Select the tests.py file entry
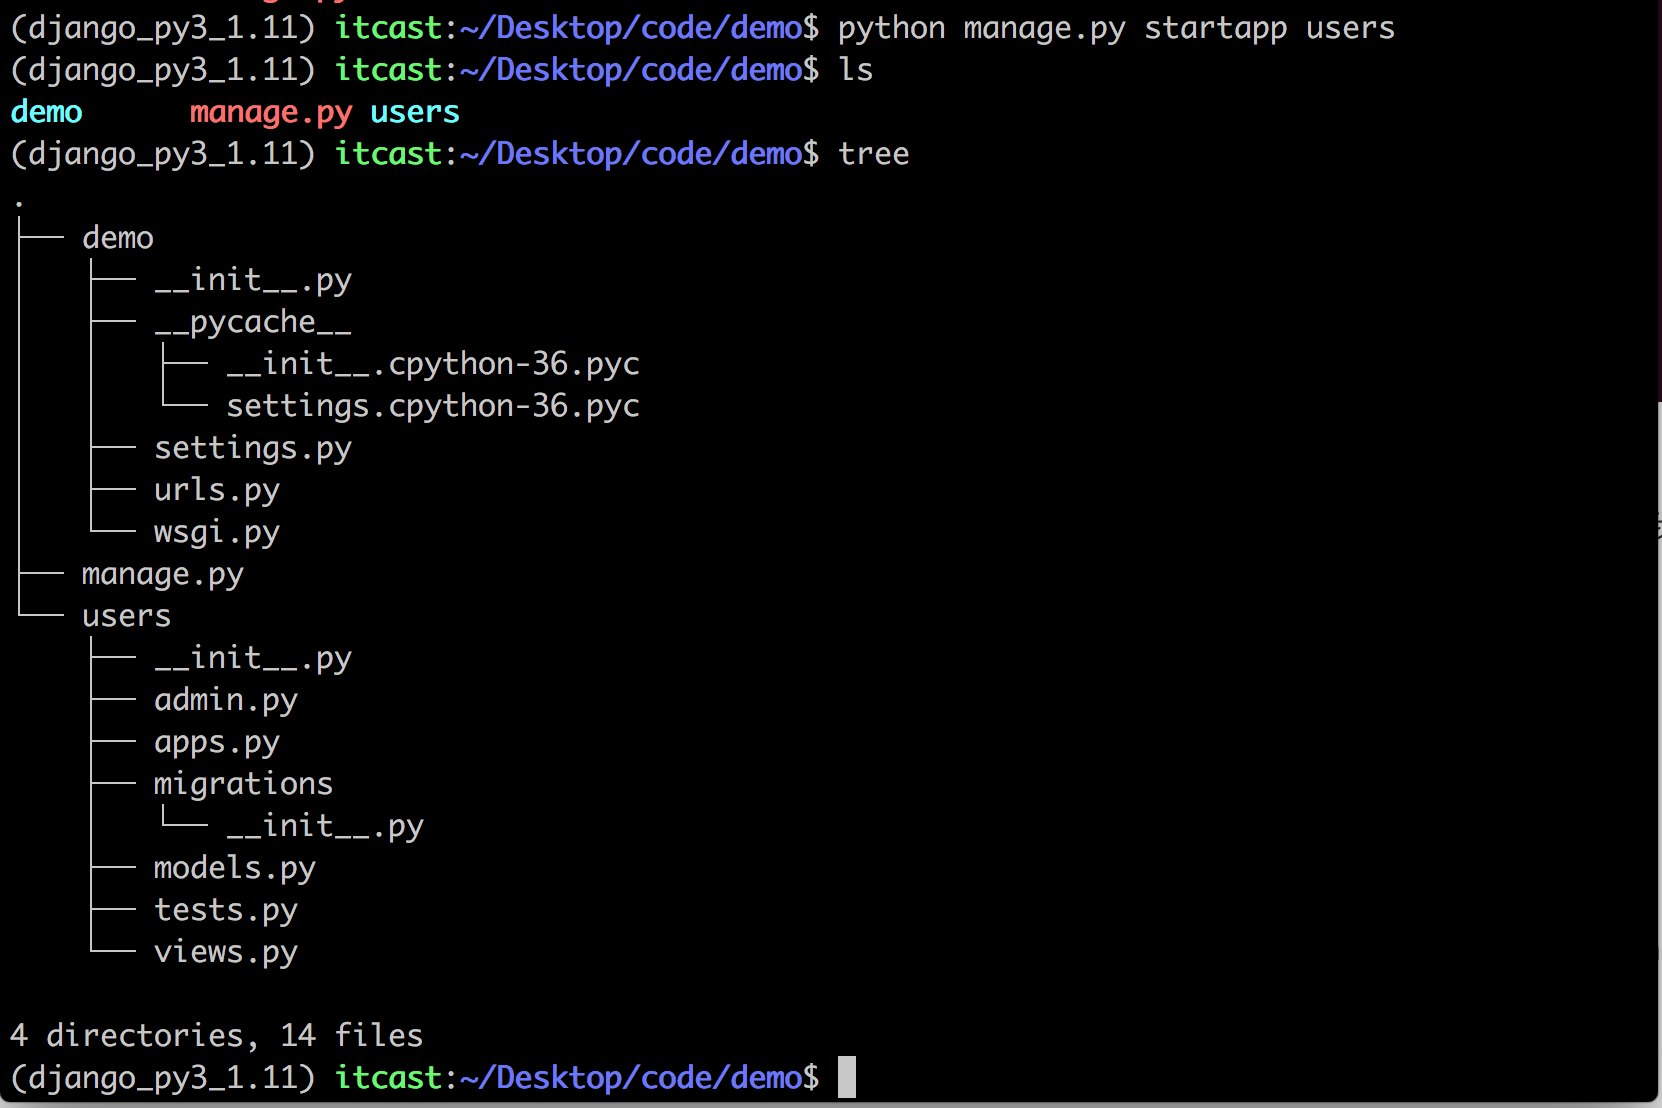 (x=226, y=910)
